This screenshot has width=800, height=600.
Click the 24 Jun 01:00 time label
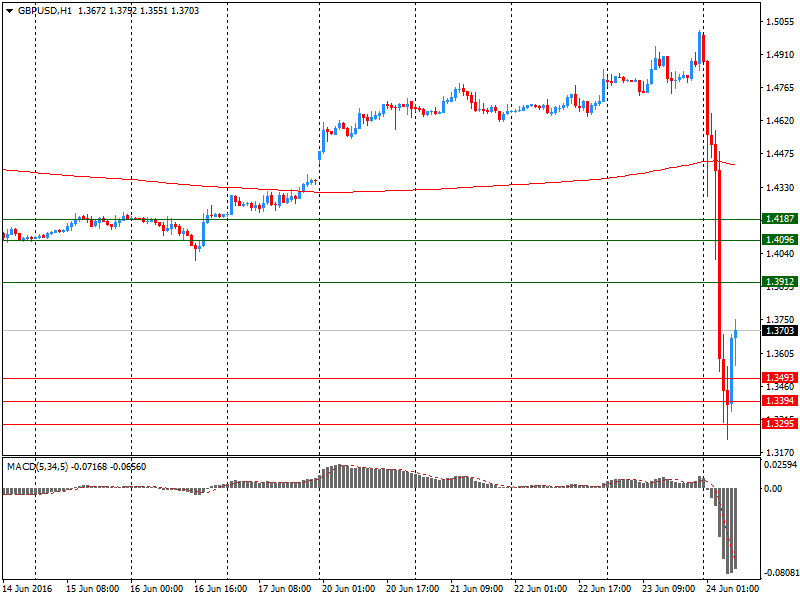[x=732, y=589]
